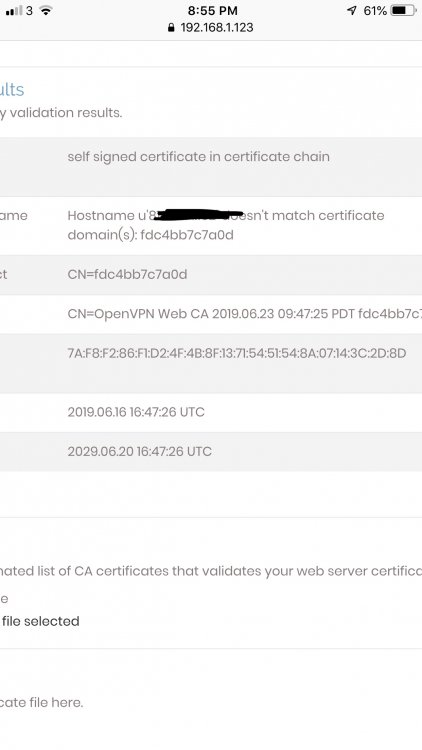Tap the Wi-Fi status icon

coord(46,11)
